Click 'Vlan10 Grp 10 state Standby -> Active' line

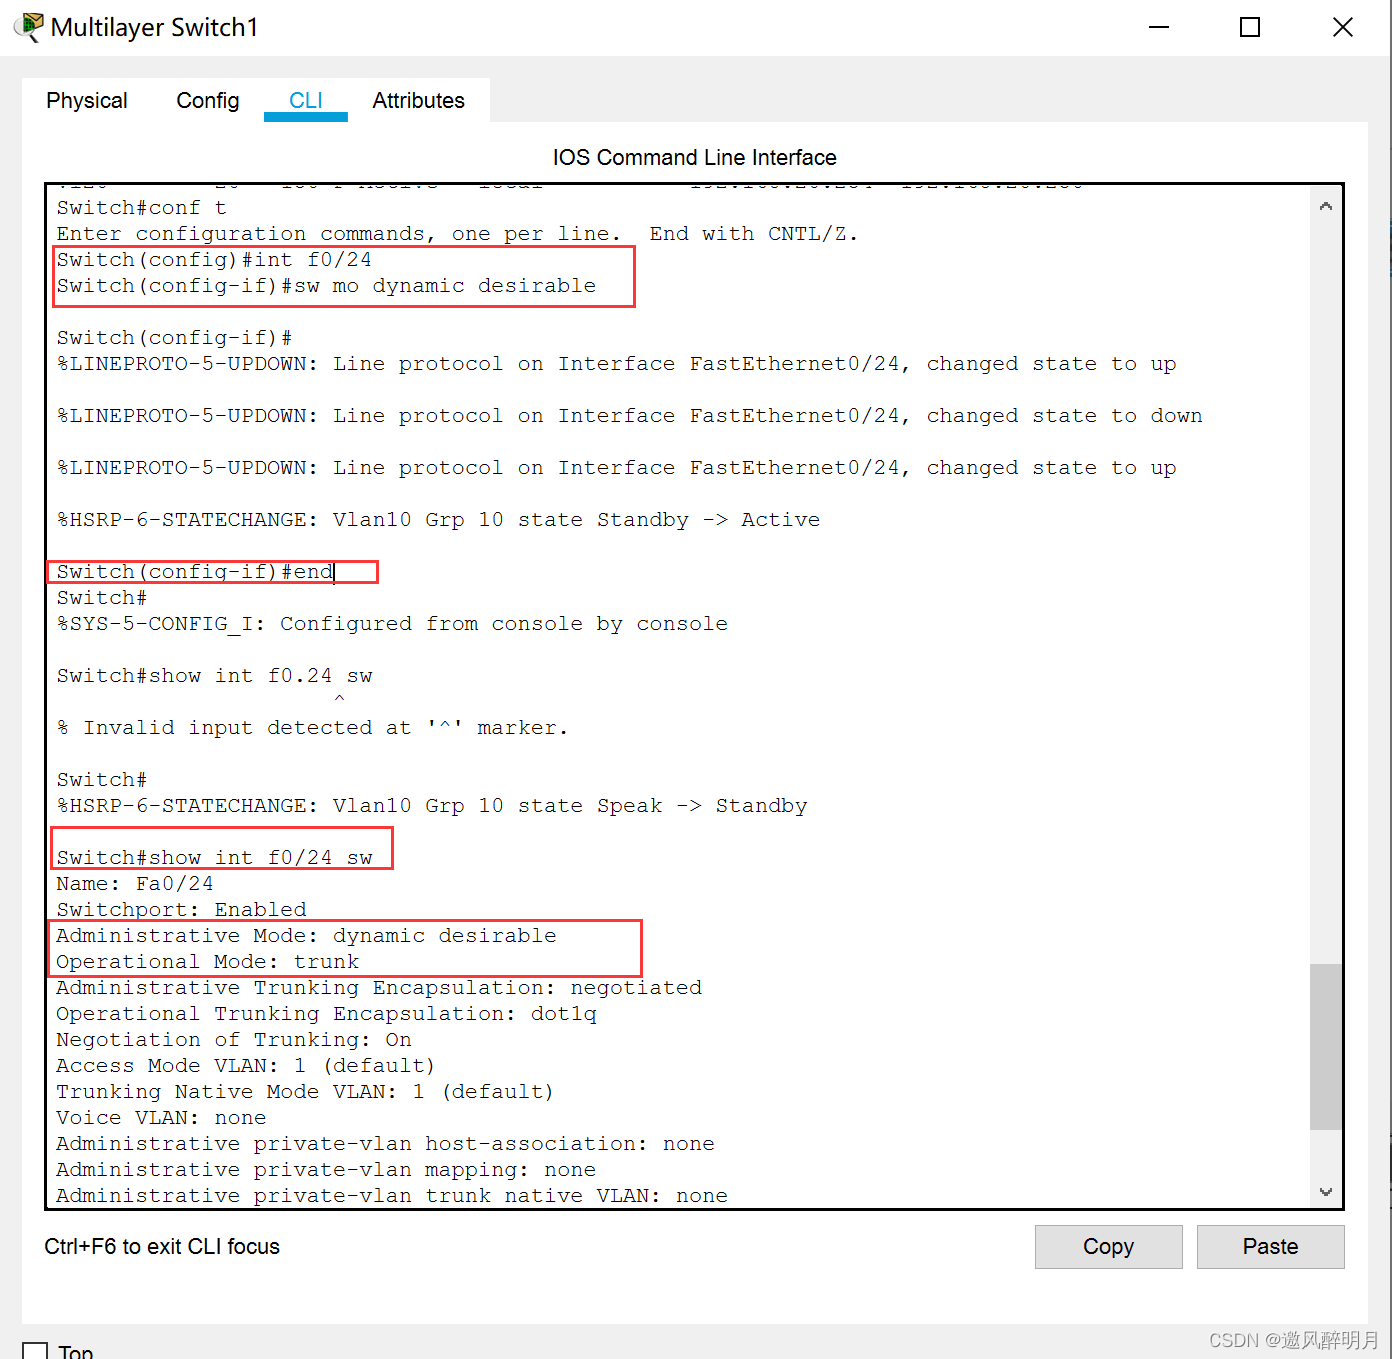[x=438, y=519]
